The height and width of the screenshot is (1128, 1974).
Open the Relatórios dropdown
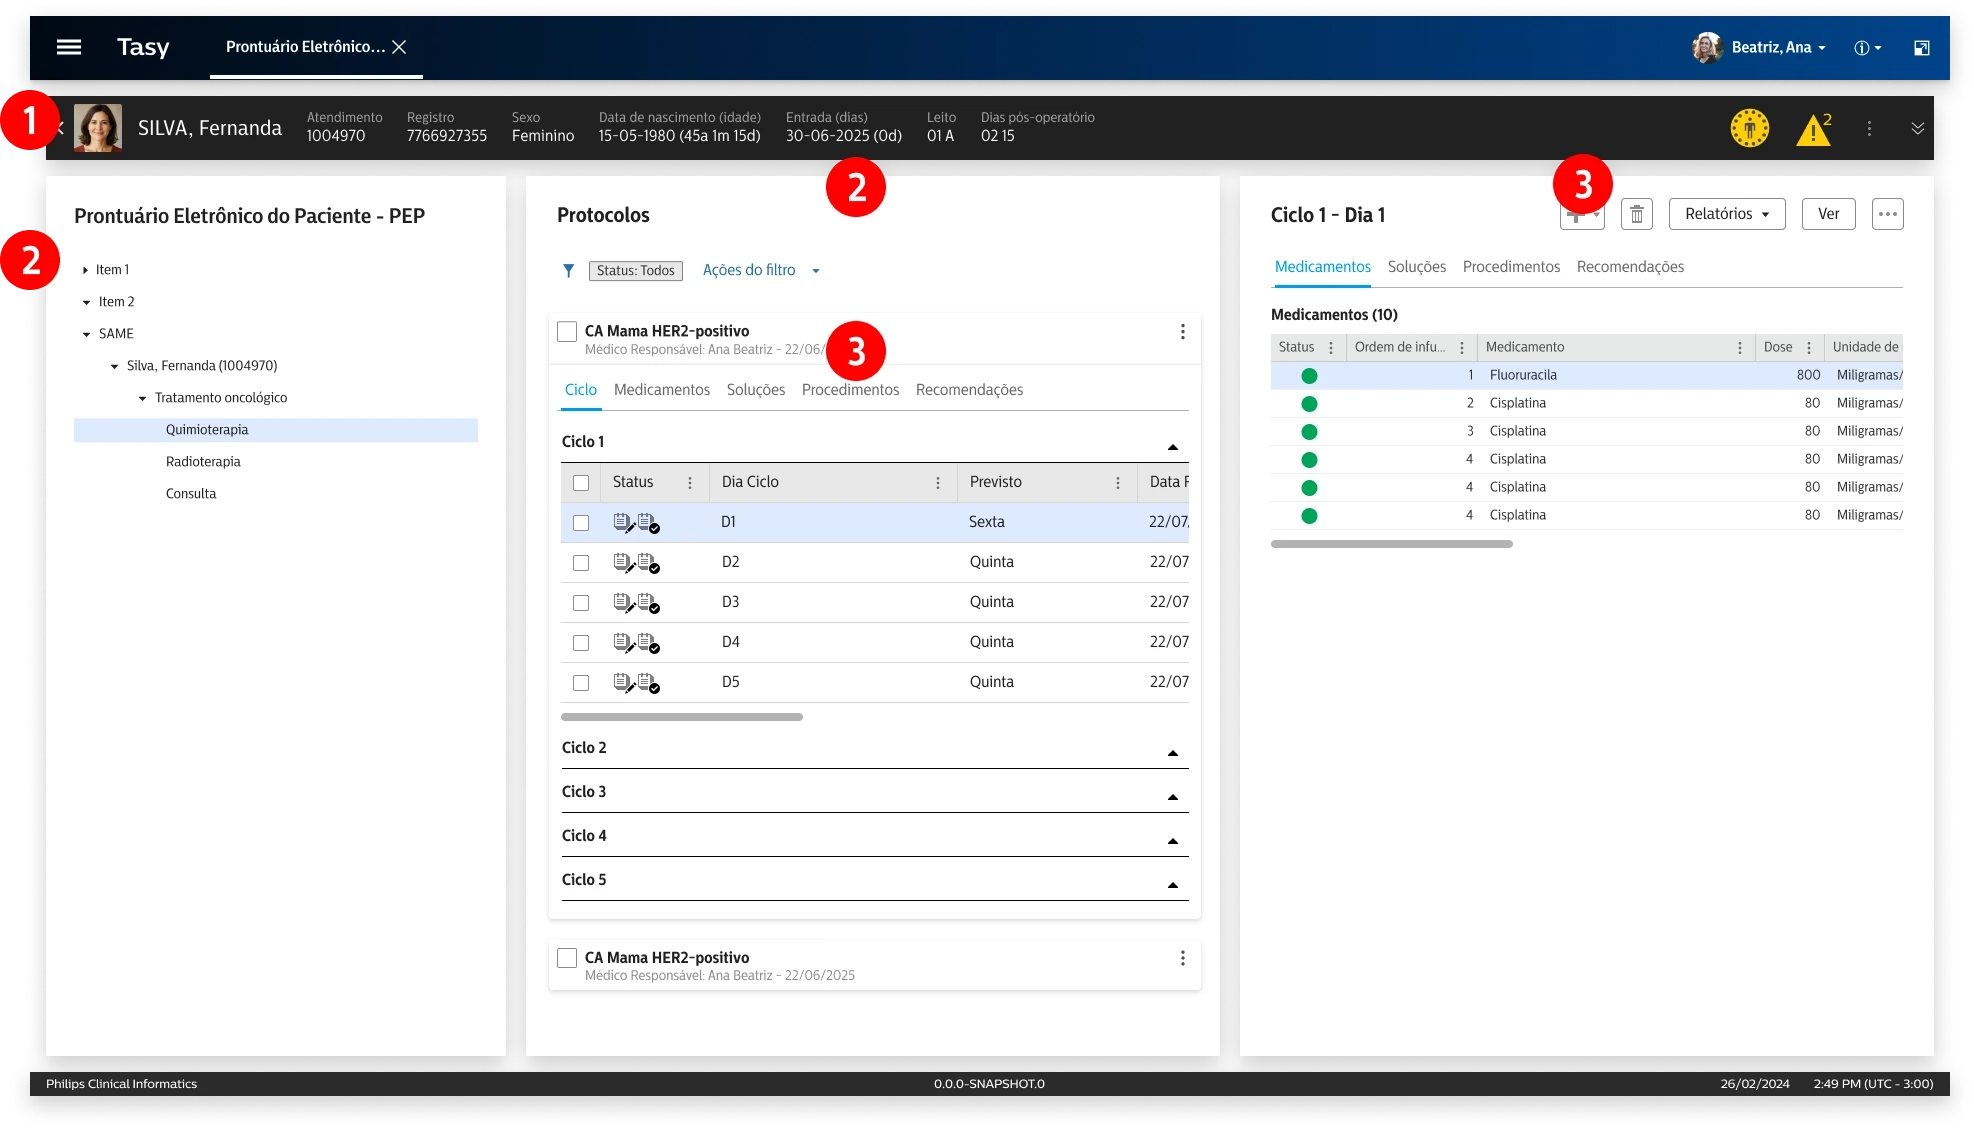1727,214
